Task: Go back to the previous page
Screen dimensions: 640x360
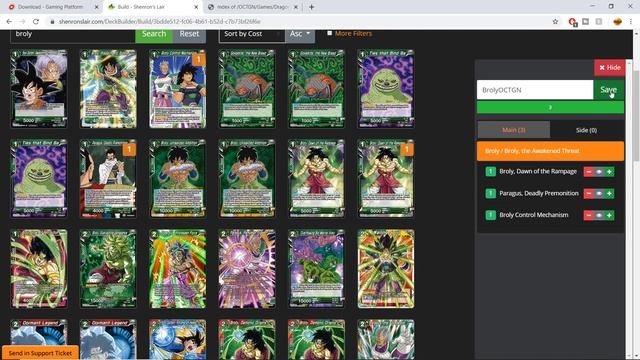Action: click(9, 21)
